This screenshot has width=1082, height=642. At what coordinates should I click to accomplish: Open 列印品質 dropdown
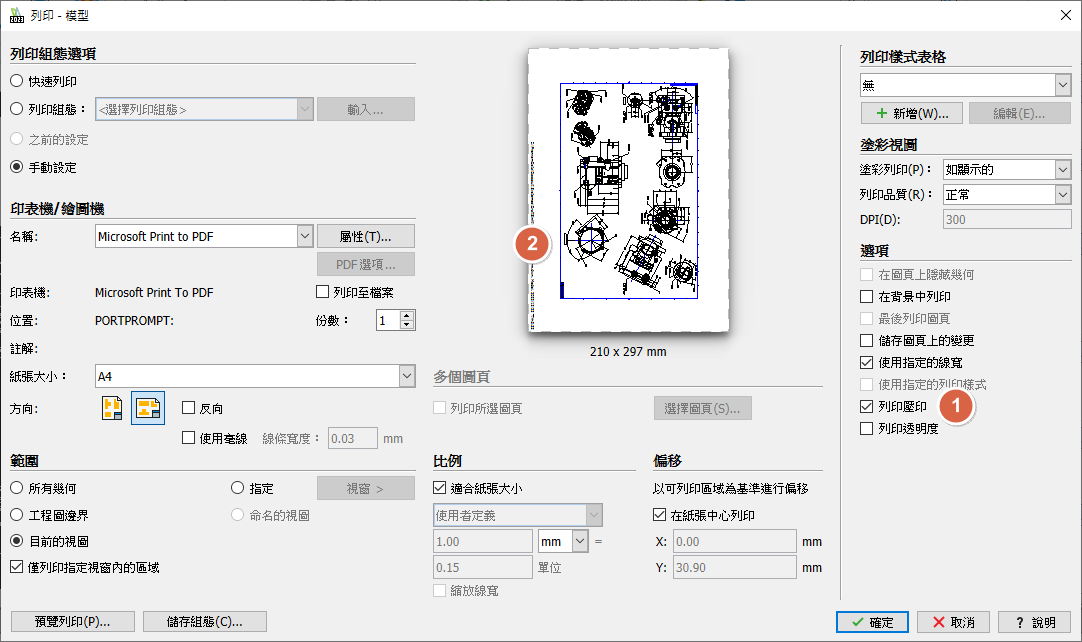[1063, 195]
